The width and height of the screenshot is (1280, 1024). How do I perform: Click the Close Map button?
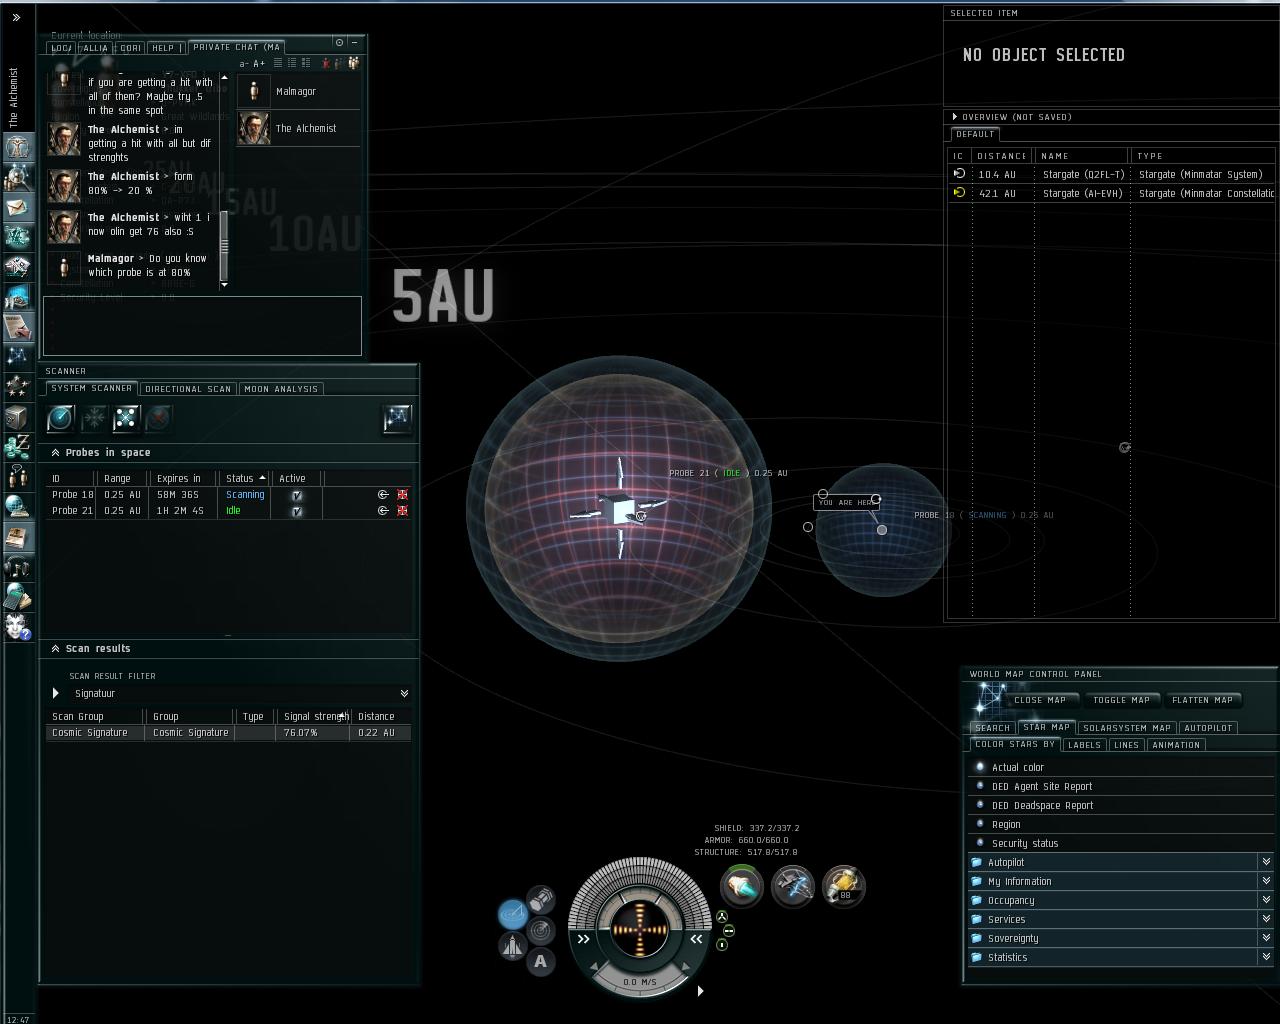coord(1040,700)
